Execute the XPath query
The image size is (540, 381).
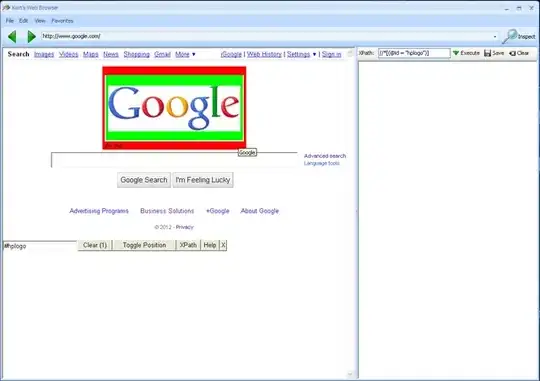(x=466, y=53)
